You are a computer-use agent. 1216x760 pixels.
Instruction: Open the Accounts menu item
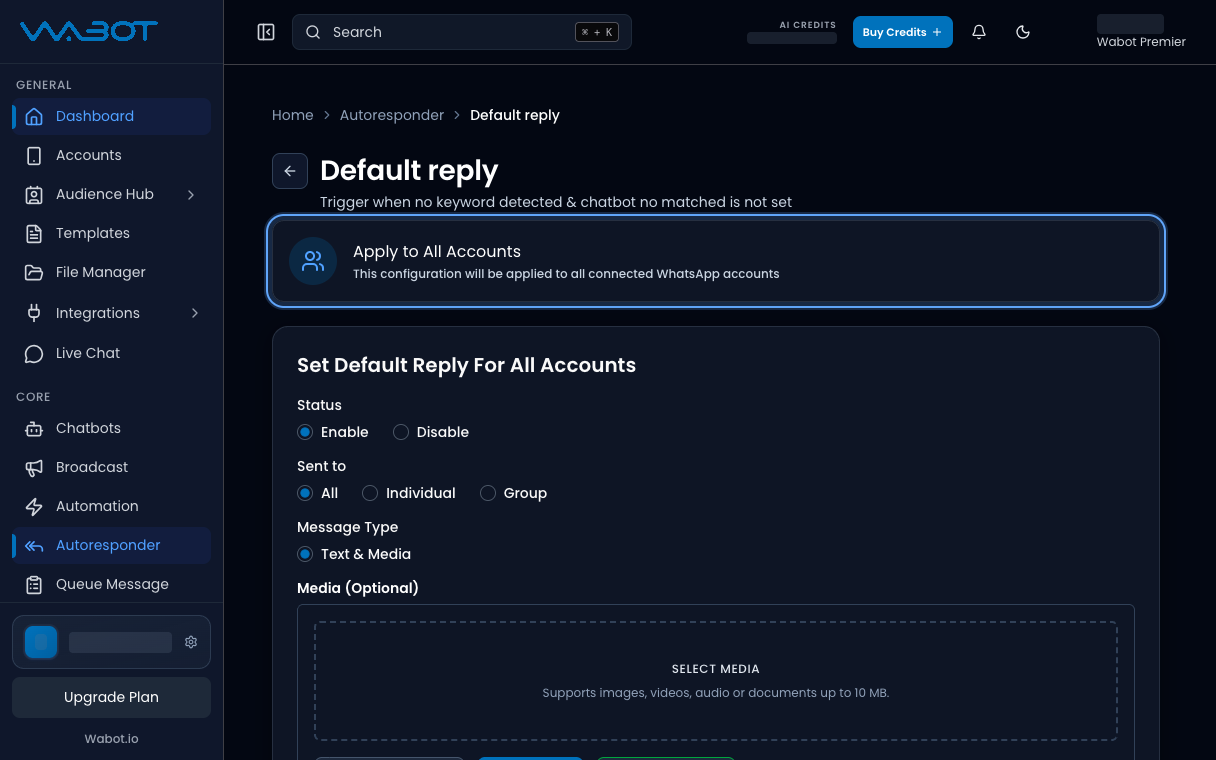click(x=111, y=155)
